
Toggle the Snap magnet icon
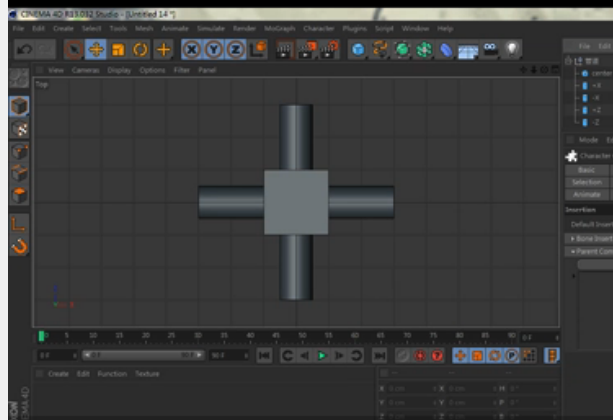(19, 246)
